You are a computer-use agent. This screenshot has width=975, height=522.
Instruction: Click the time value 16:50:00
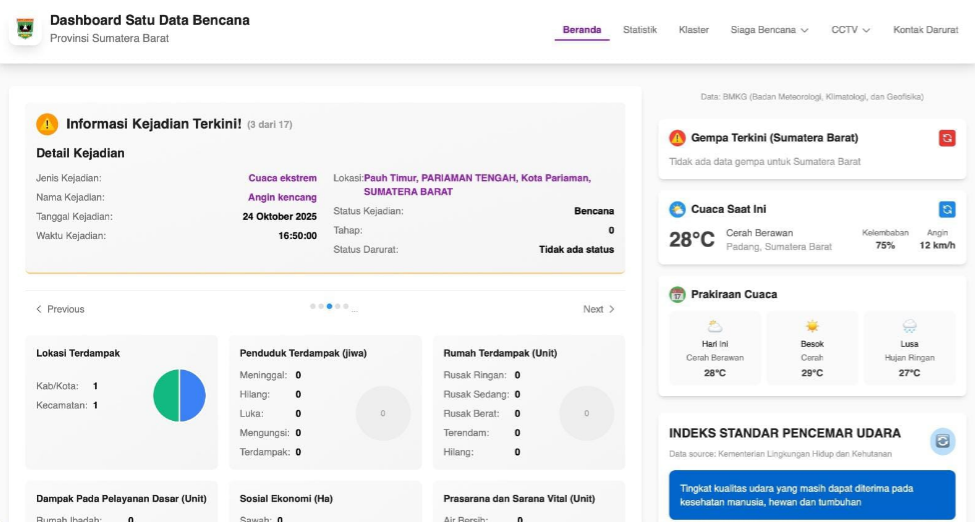297,236
